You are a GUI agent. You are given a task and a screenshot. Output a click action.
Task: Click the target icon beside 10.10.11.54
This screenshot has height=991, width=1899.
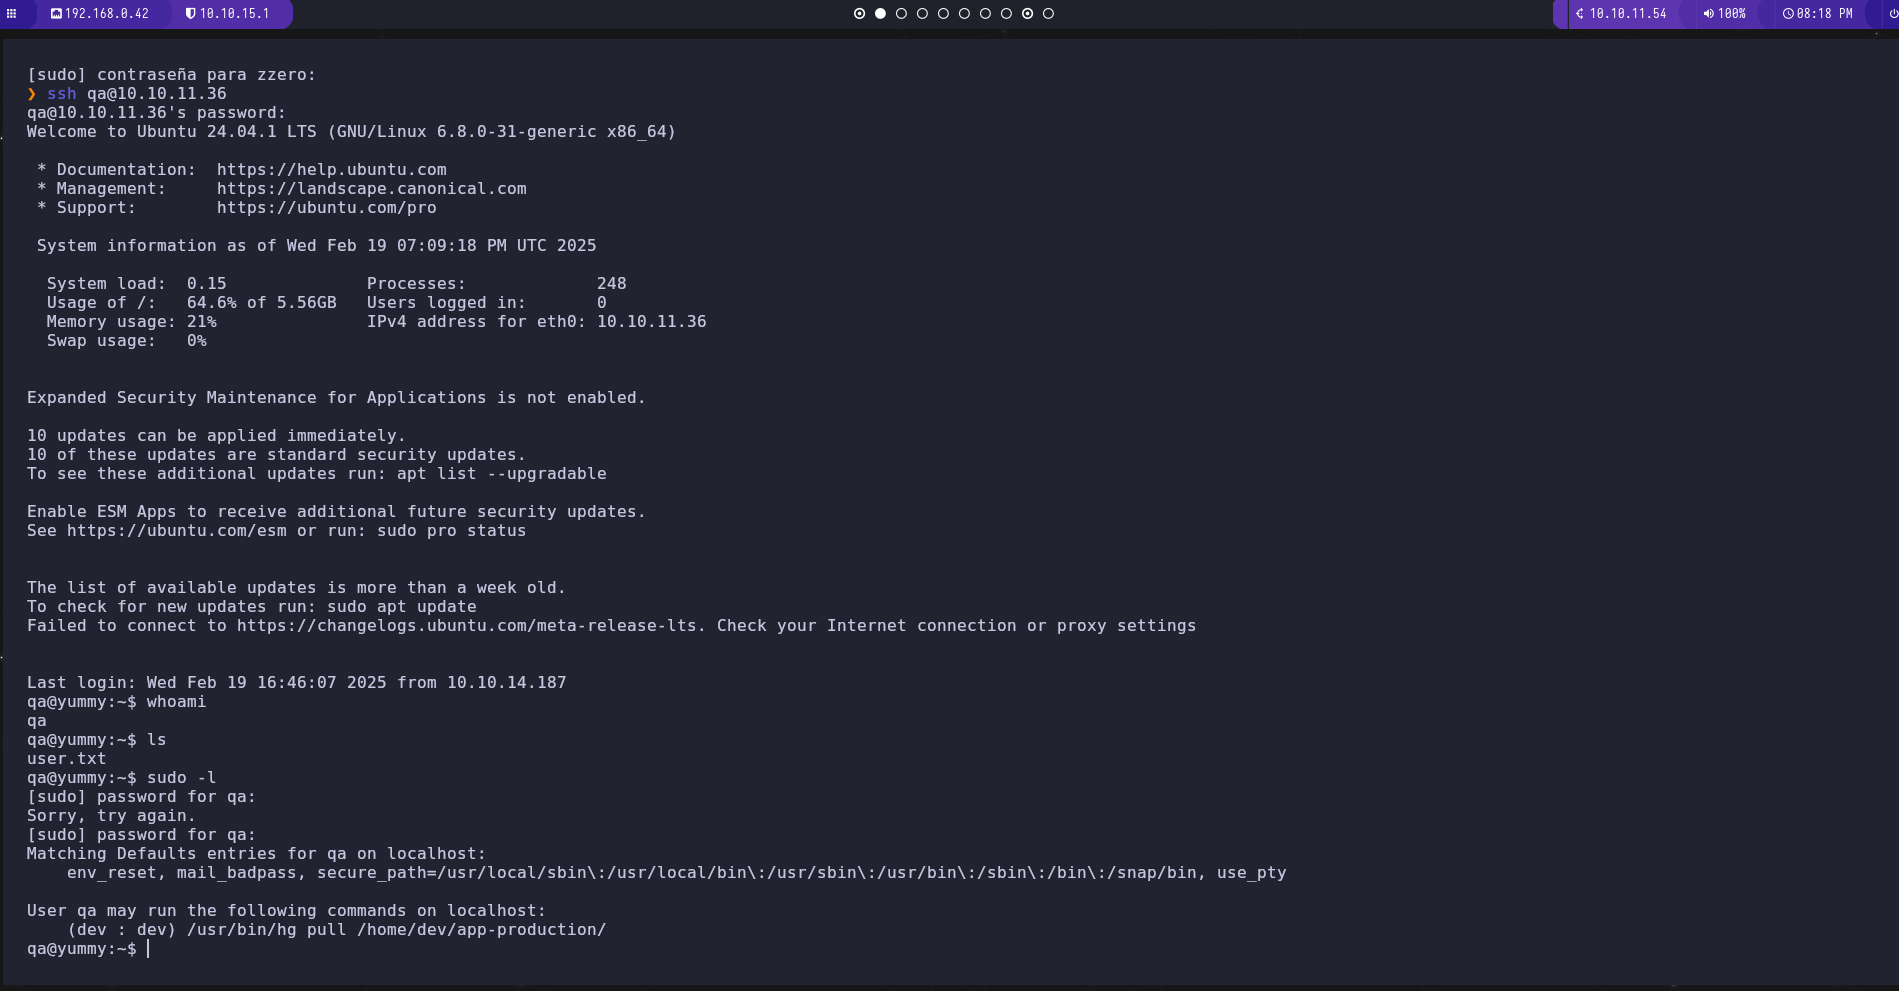1580,14
